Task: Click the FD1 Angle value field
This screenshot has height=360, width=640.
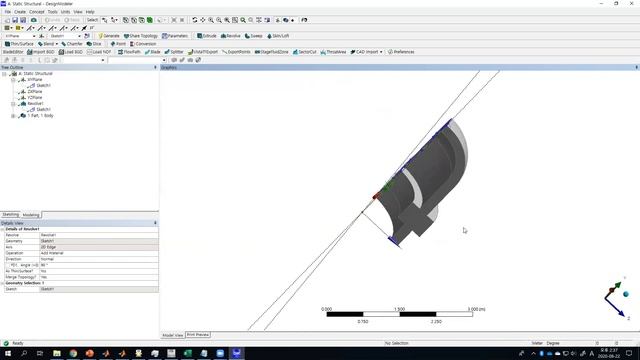Action: click(99, 265)
